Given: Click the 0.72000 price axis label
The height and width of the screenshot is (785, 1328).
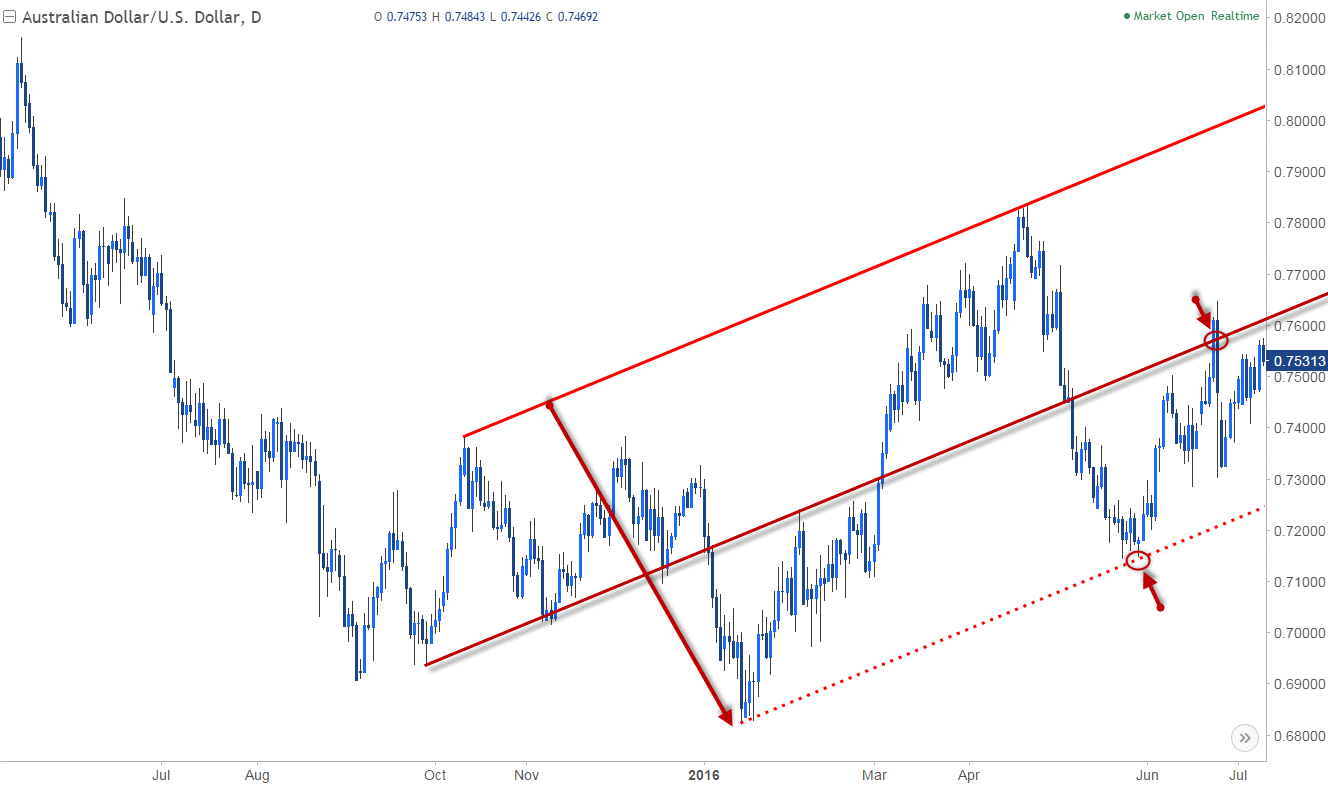Looking at the screenshot, I should [x=1298, y=530].
